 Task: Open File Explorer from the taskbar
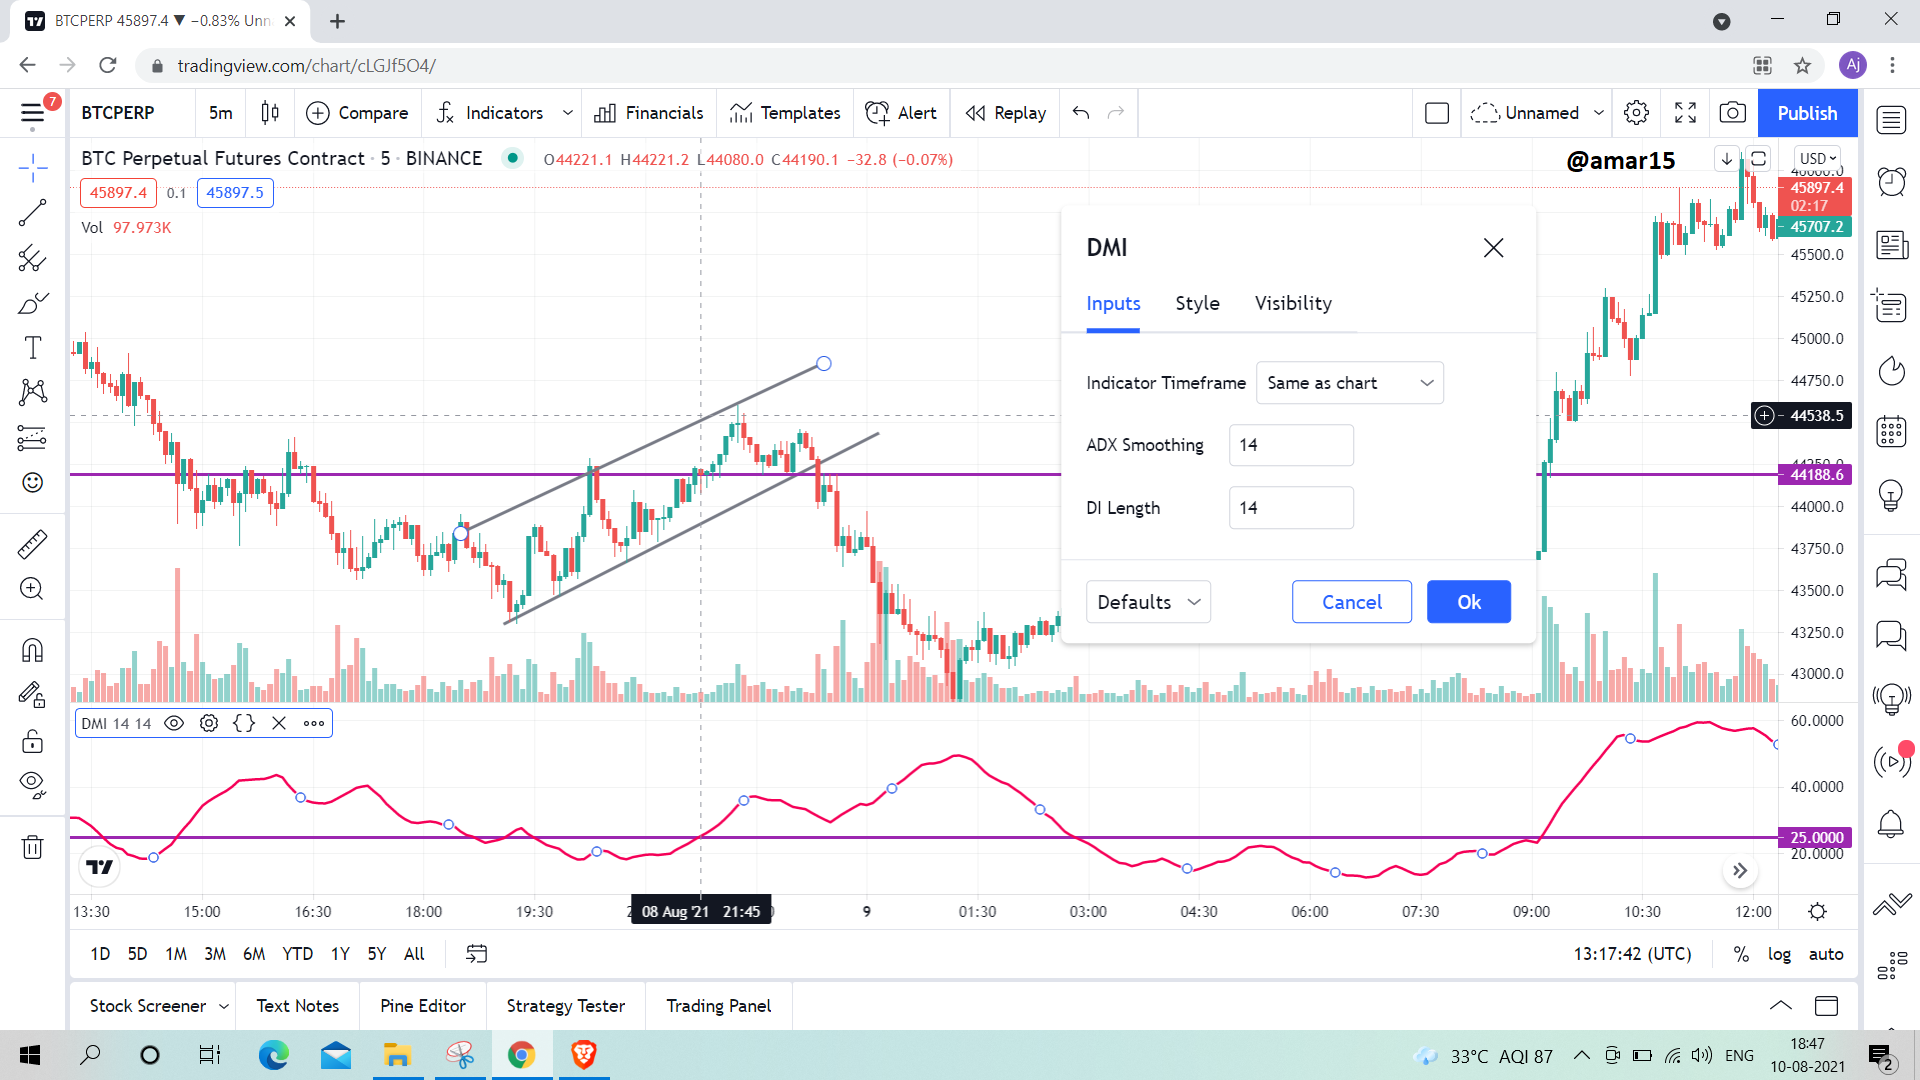[x=397, y=1055]
